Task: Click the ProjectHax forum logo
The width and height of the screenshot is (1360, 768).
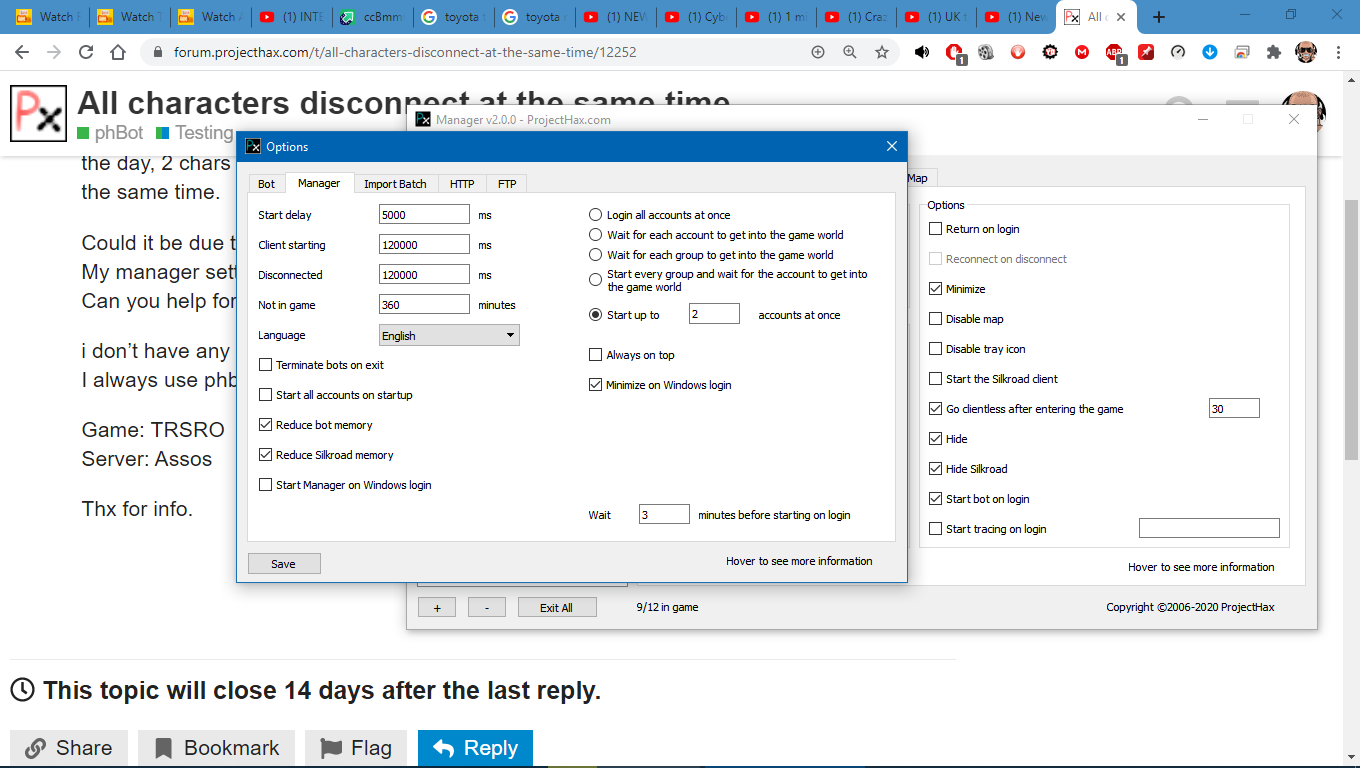Action: tap(38, 113)
